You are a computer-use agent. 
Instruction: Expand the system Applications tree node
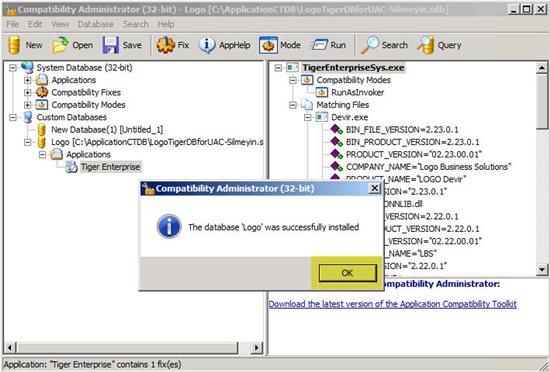28,80
